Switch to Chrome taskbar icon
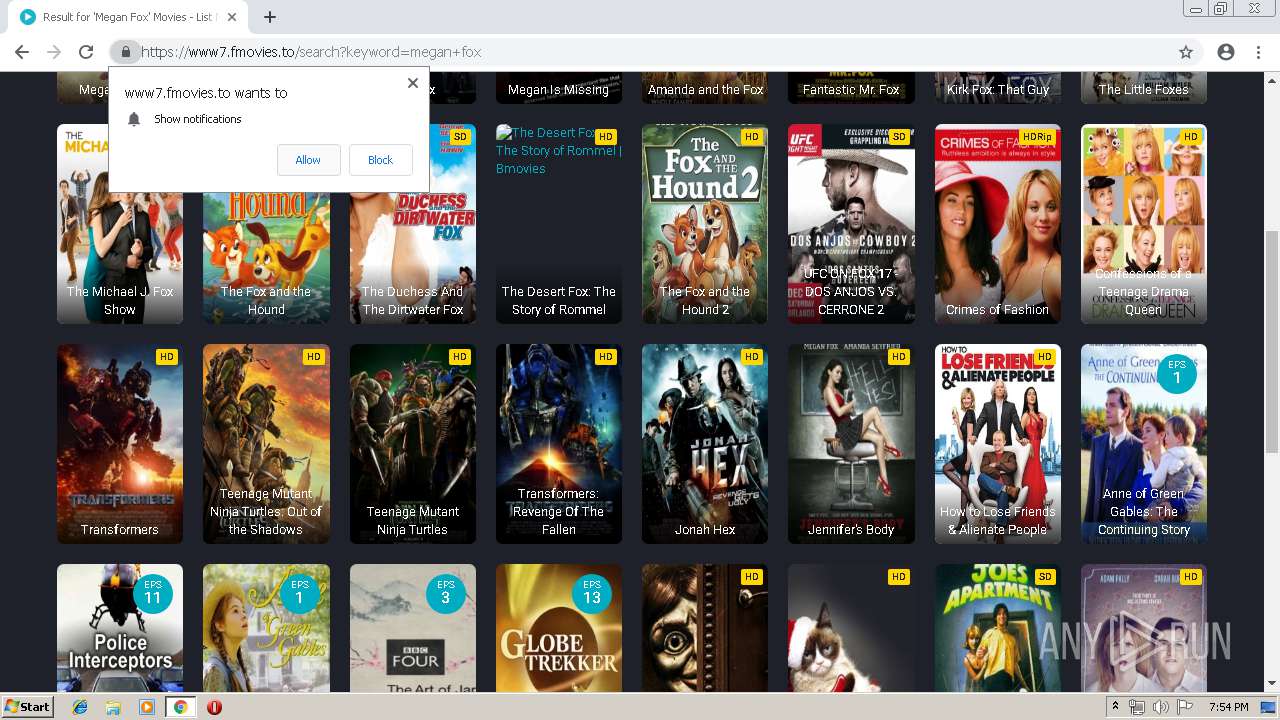This screenshot has width=1280, height=720. coord(180,707)
